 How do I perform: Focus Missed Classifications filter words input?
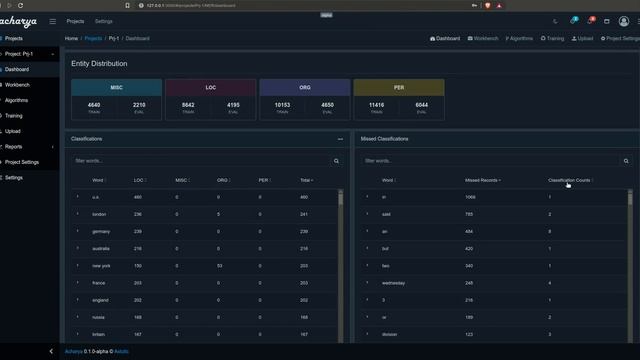pos(491,161)
